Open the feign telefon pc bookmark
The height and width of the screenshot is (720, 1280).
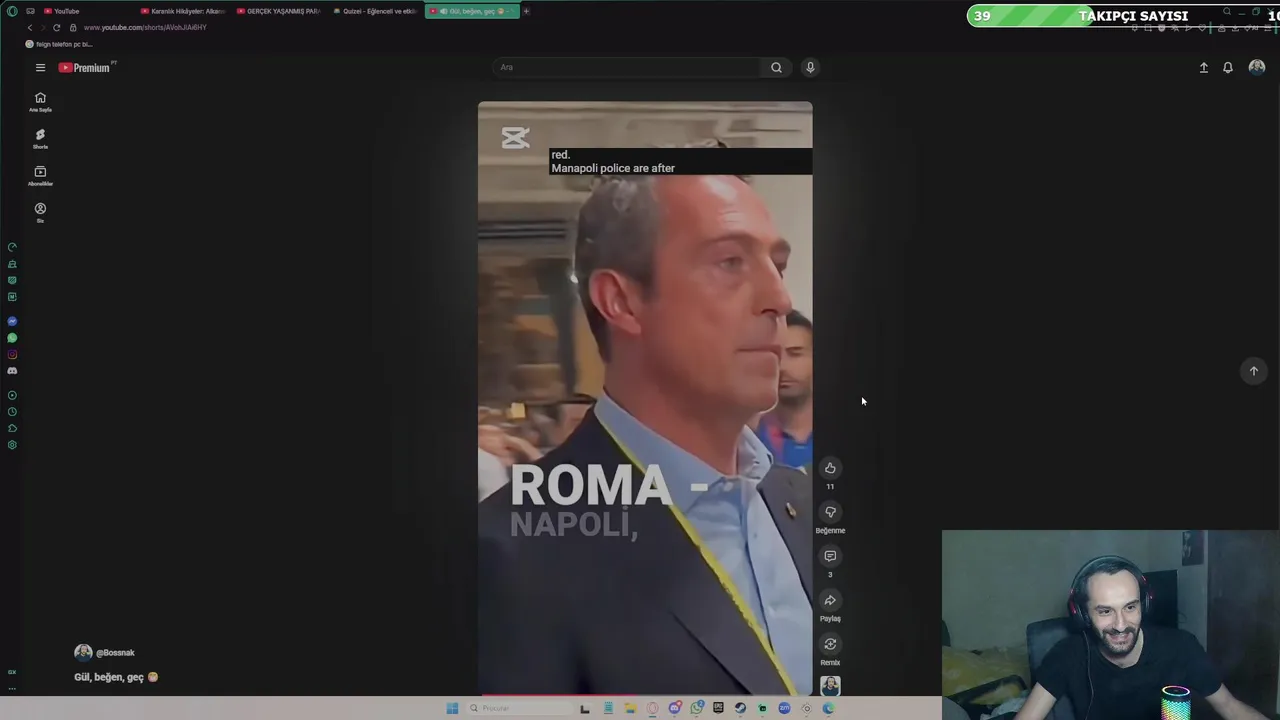point(59,44)
